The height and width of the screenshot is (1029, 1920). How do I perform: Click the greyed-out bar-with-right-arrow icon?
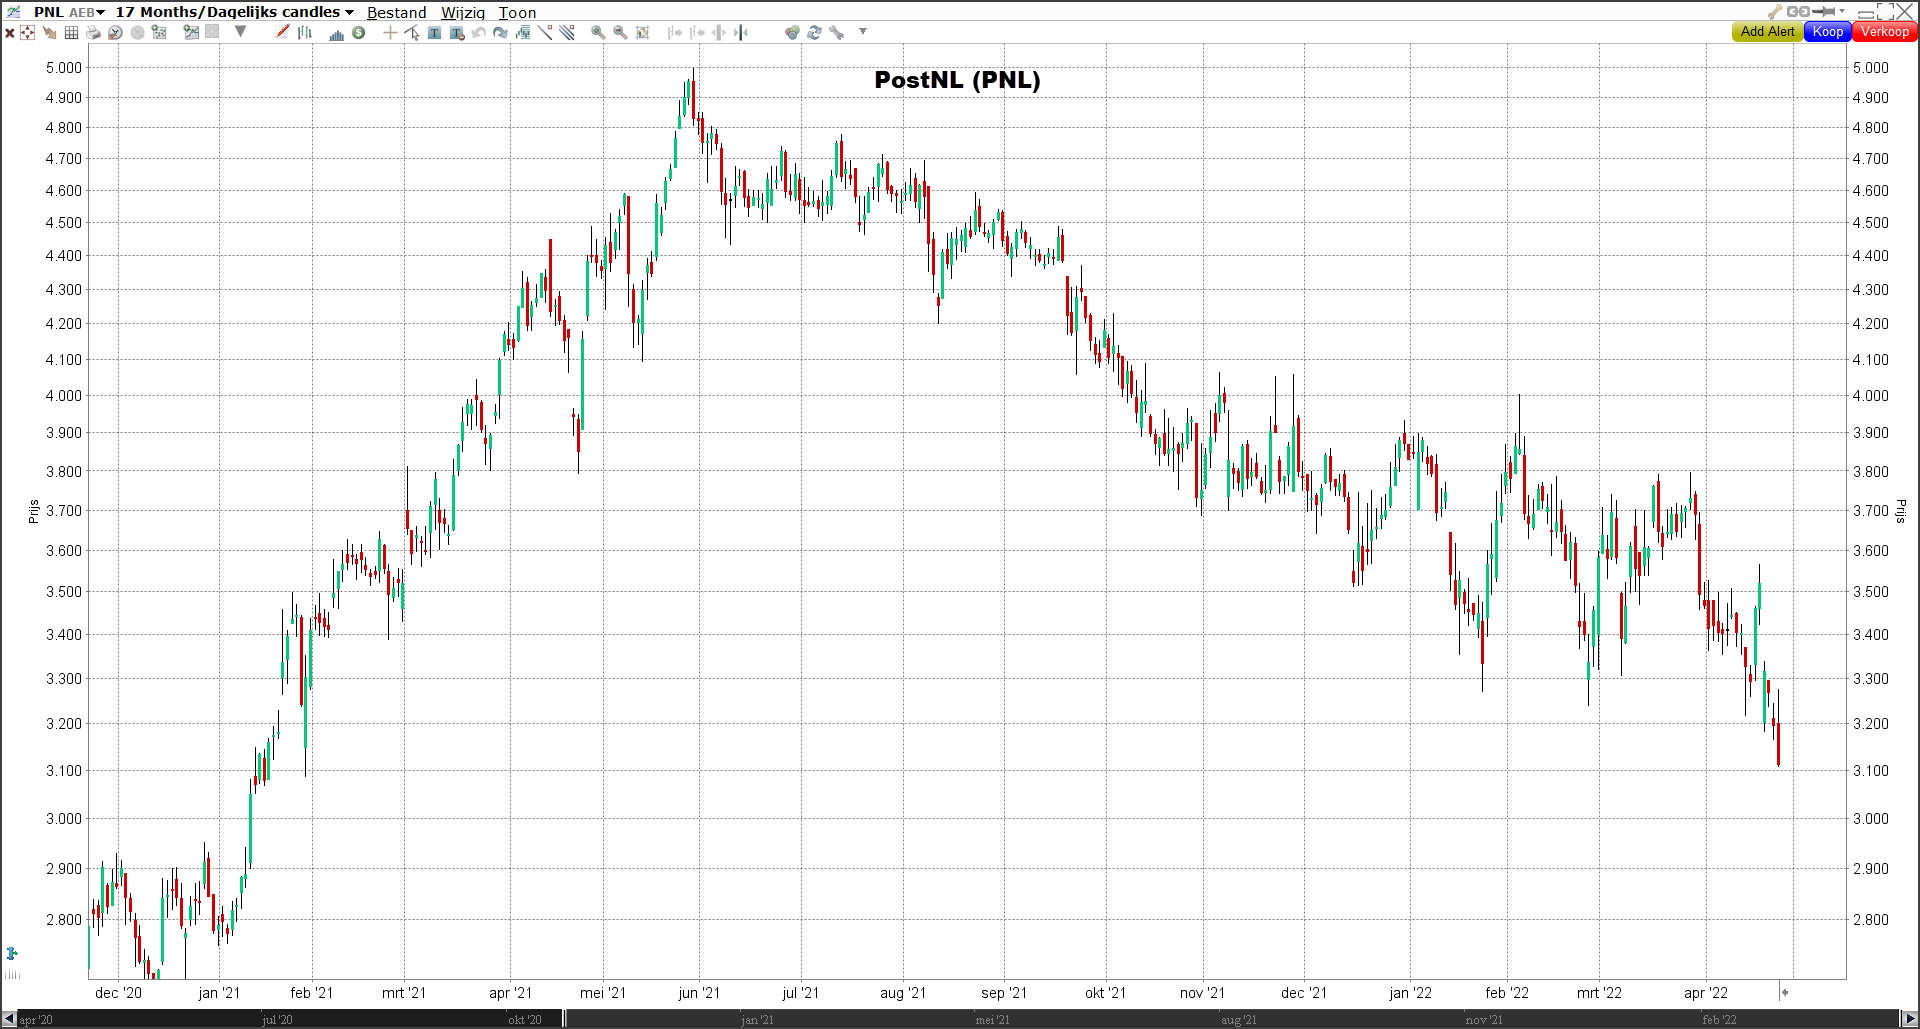coord(675,32)
